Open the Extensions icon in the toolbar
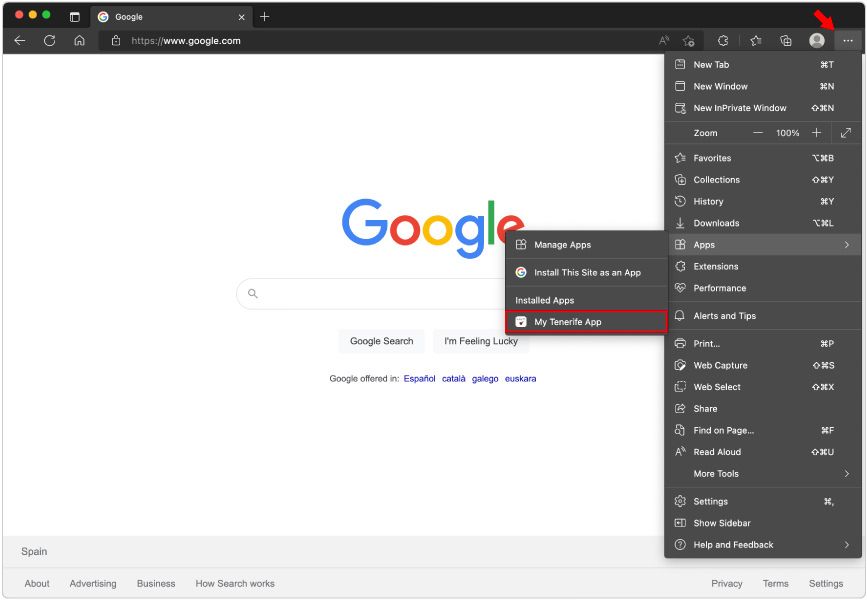 (x=722, y=41)
